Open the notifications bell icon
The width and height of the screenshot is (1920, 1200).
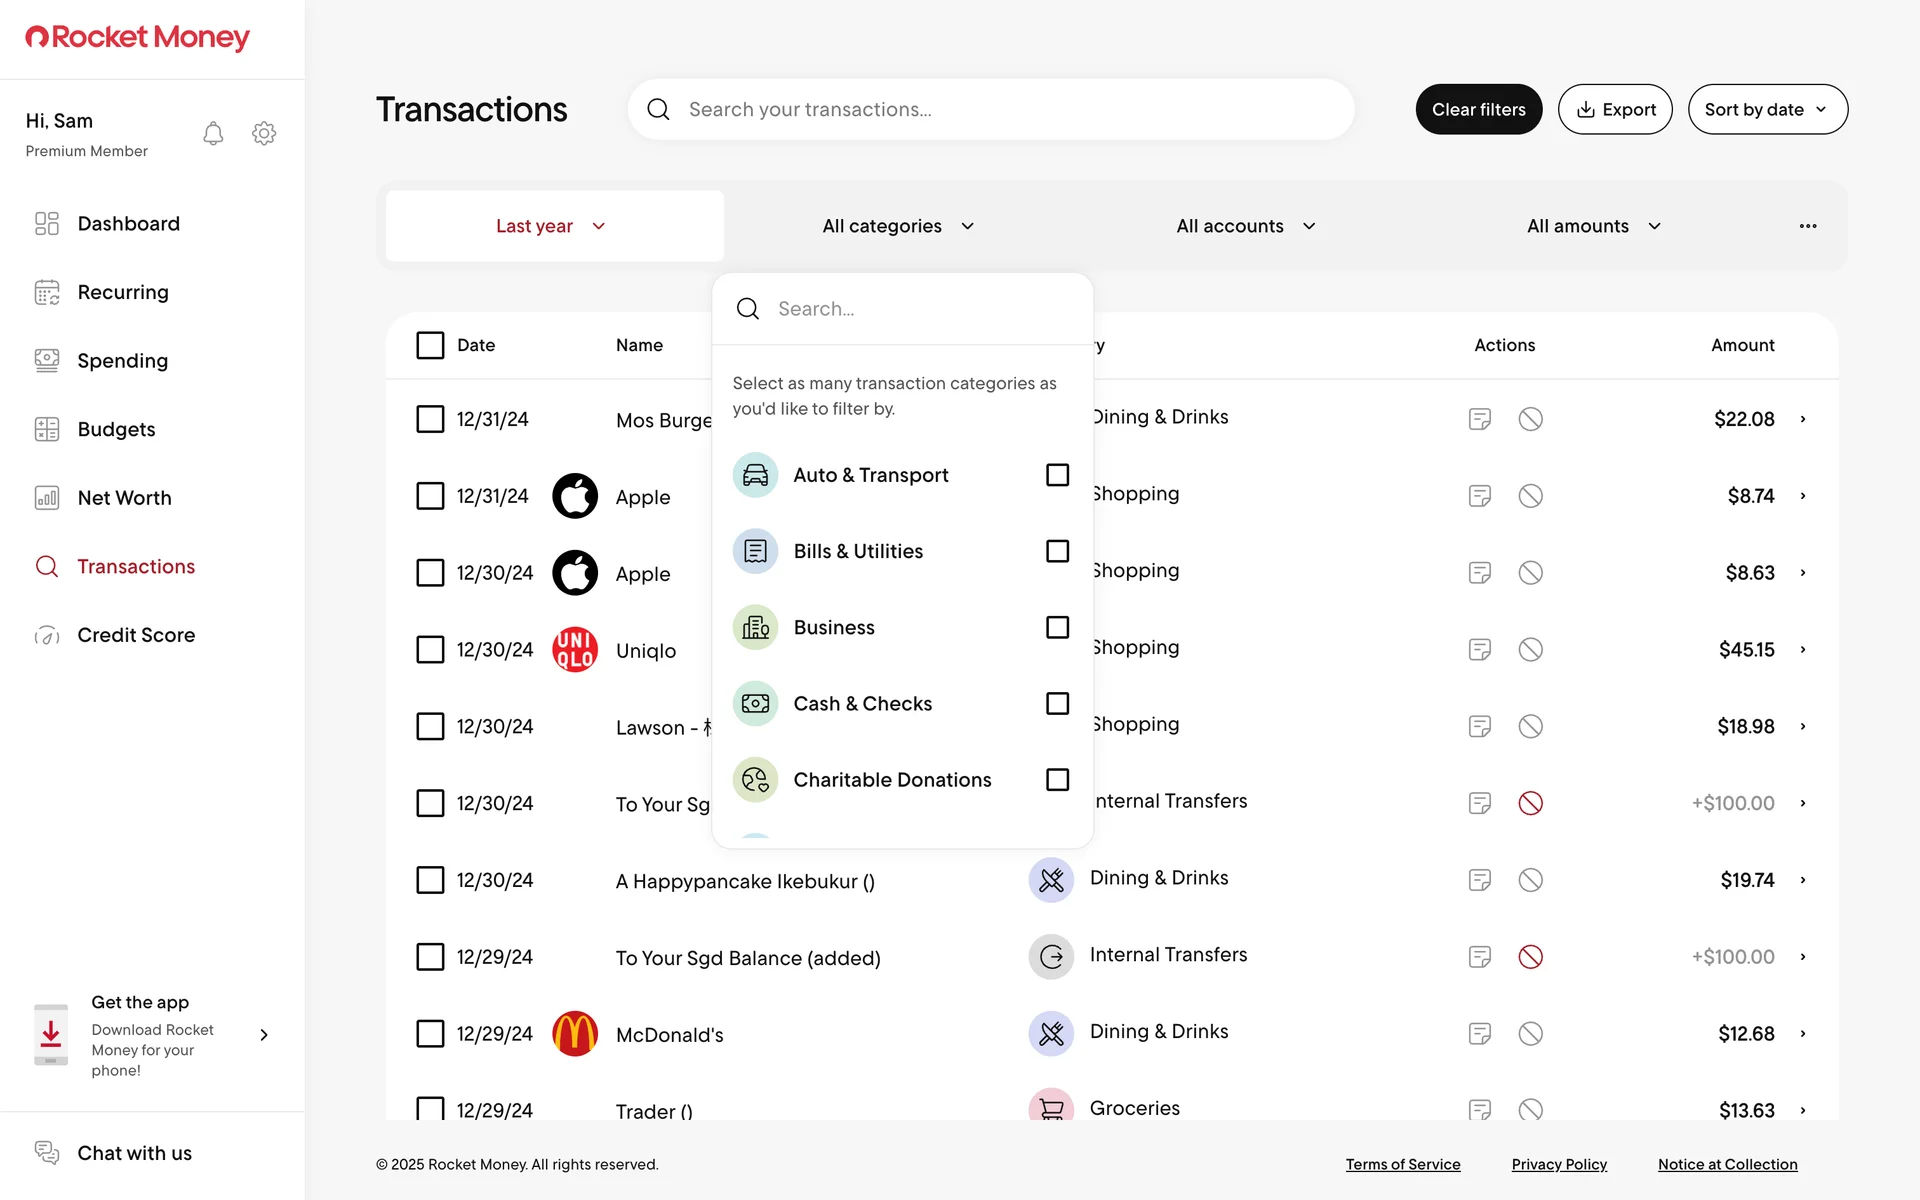tap(213, 133)
